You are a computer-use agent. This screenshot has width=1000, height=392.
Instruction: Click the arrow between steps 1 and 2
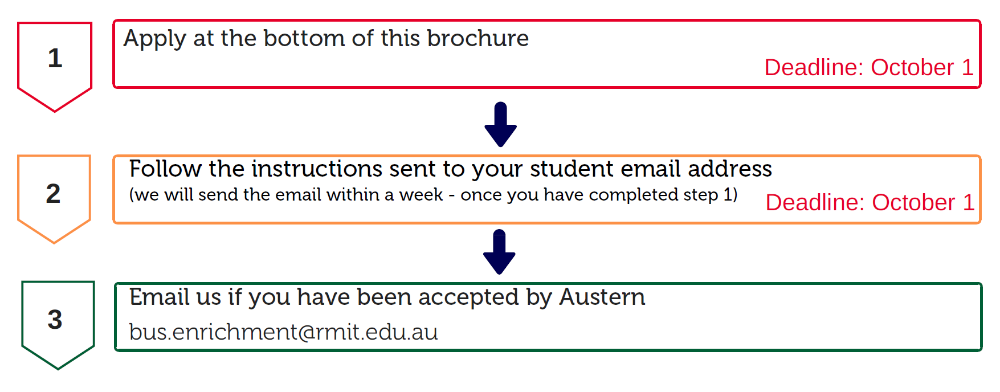pos(500,124)
